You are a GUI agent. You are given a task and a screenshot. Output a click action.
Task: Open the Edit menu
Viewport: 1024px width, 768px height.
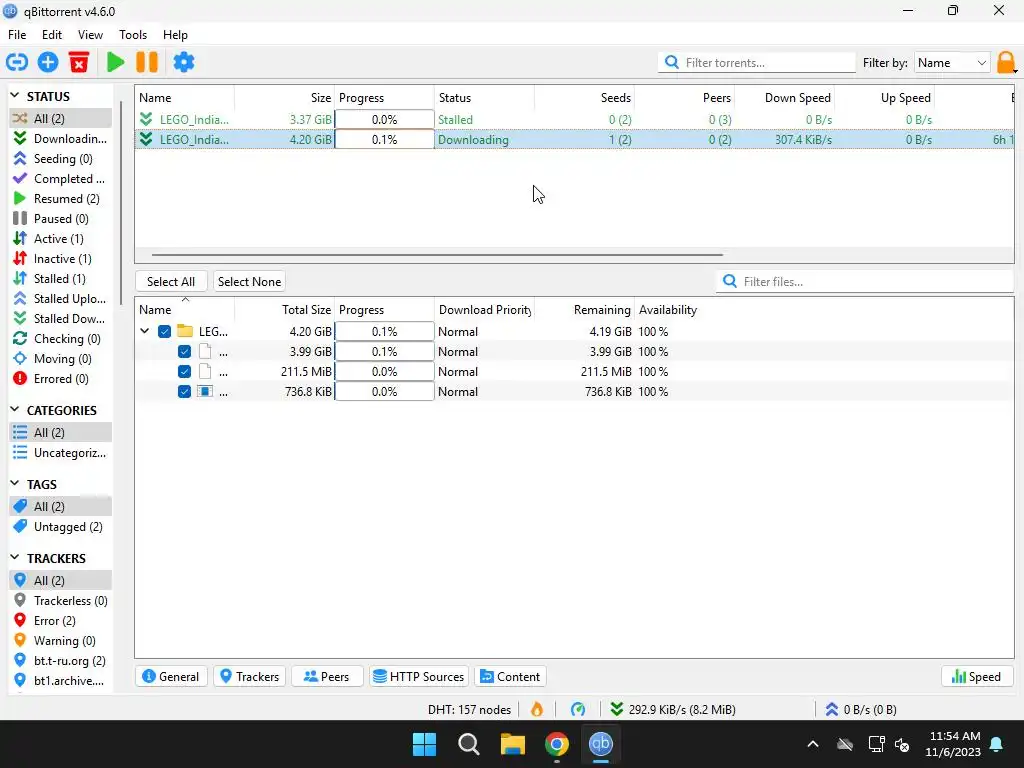[x=52, y=35]
